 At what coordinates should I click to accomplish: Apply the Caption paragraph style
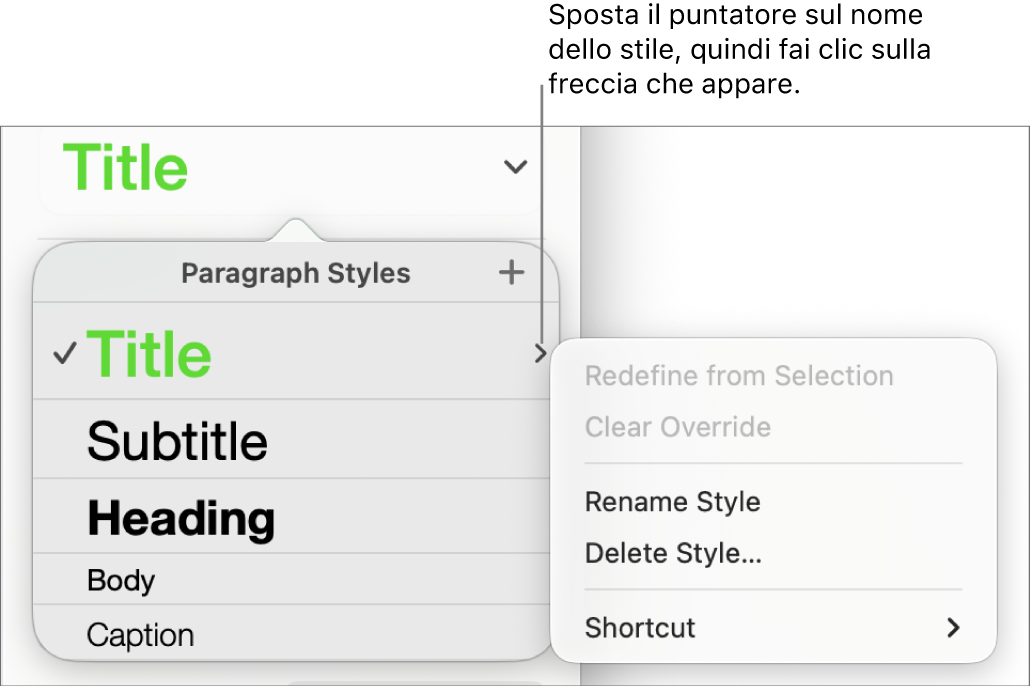point(141,634)
